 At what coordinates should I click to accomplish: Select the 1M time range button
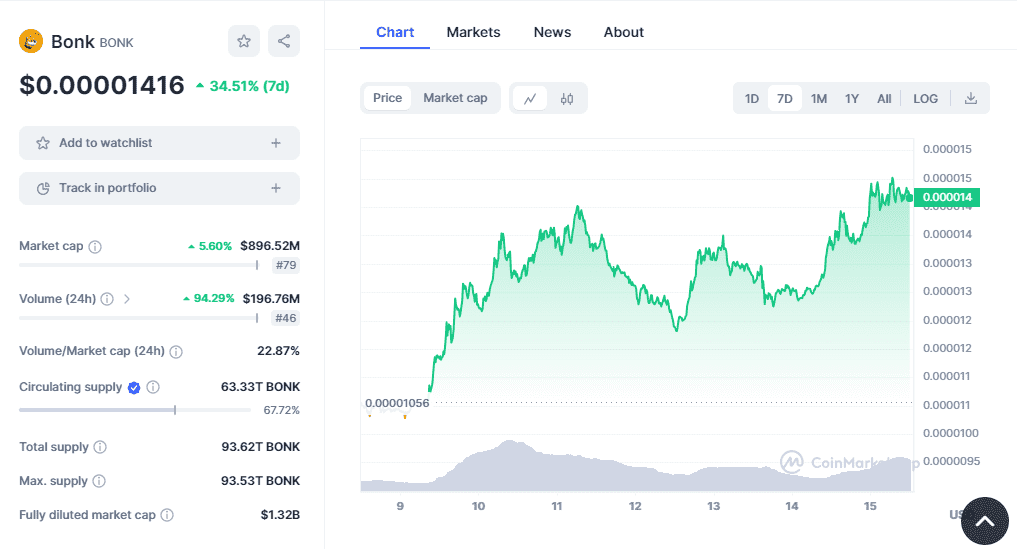818,98
